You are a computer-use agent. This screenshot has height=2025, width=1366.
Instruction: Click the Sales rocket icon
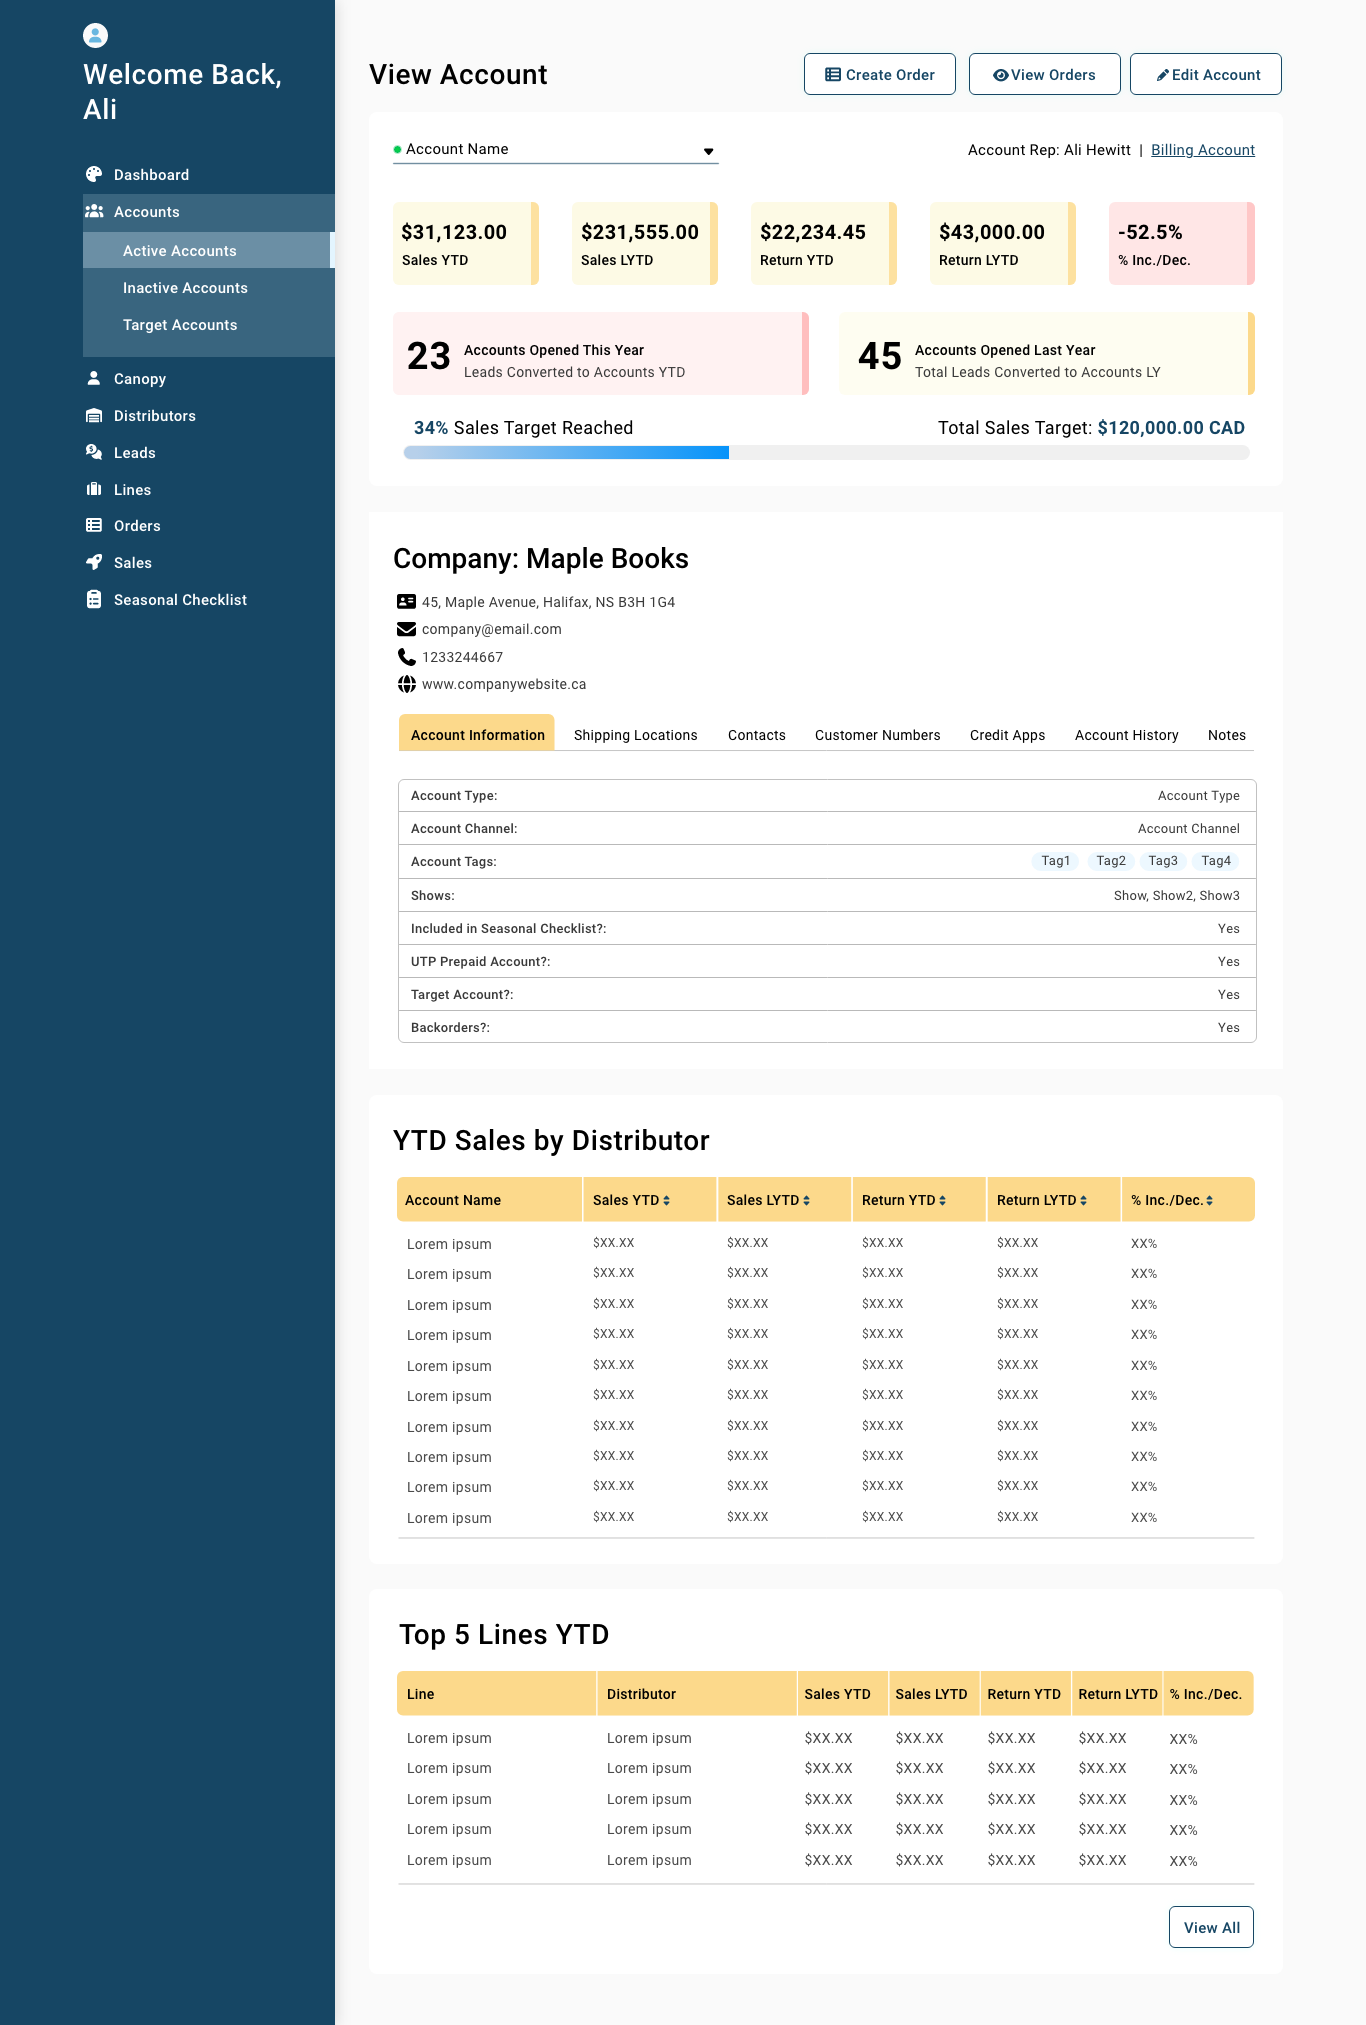tap(94, 562)
